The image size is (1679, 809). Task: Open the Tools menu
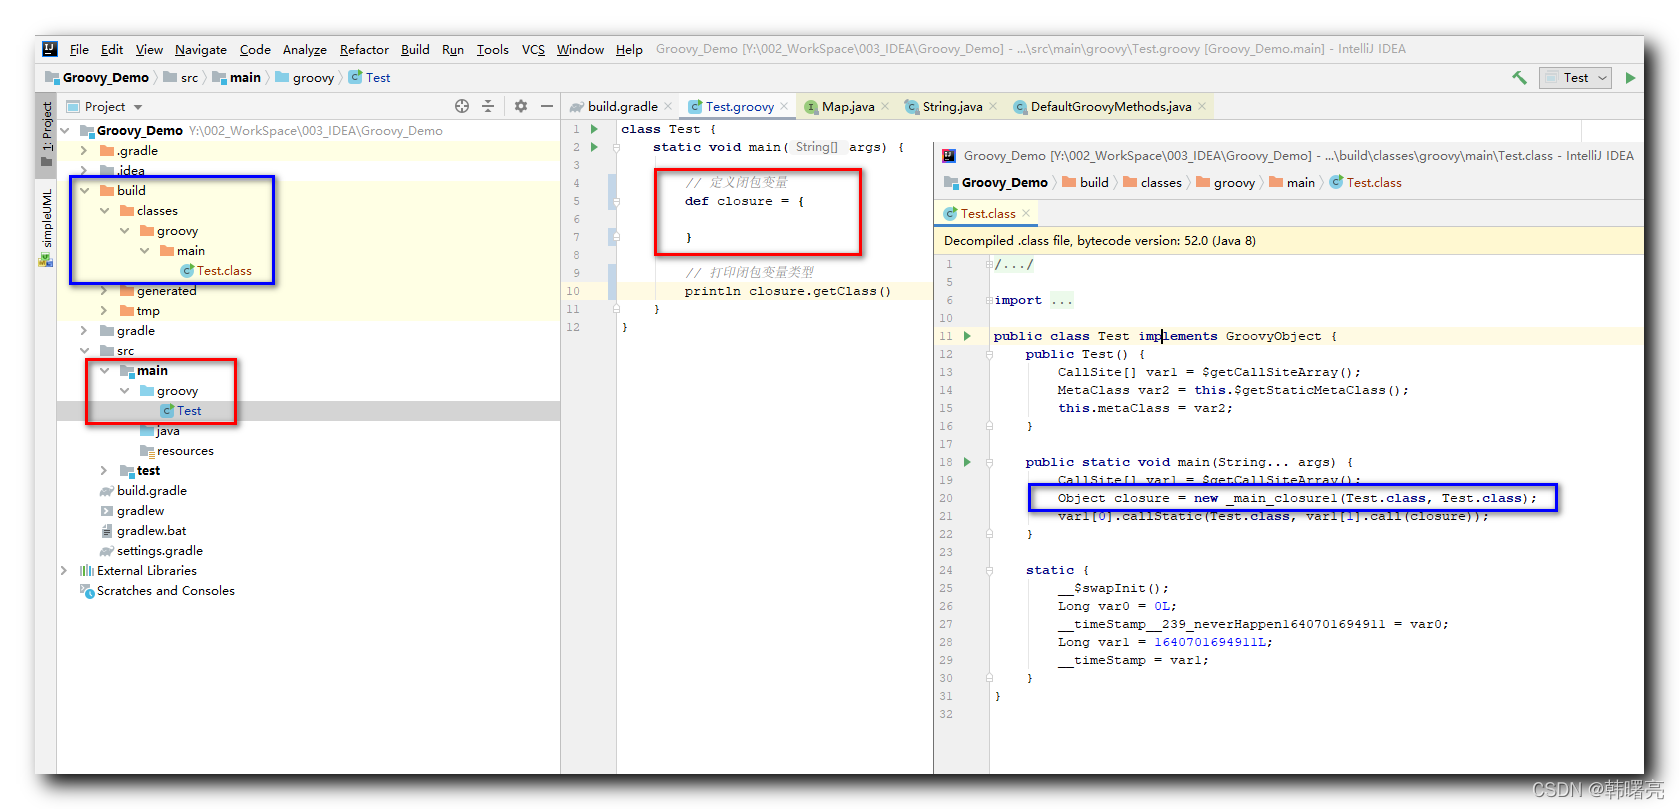point(492,49)
